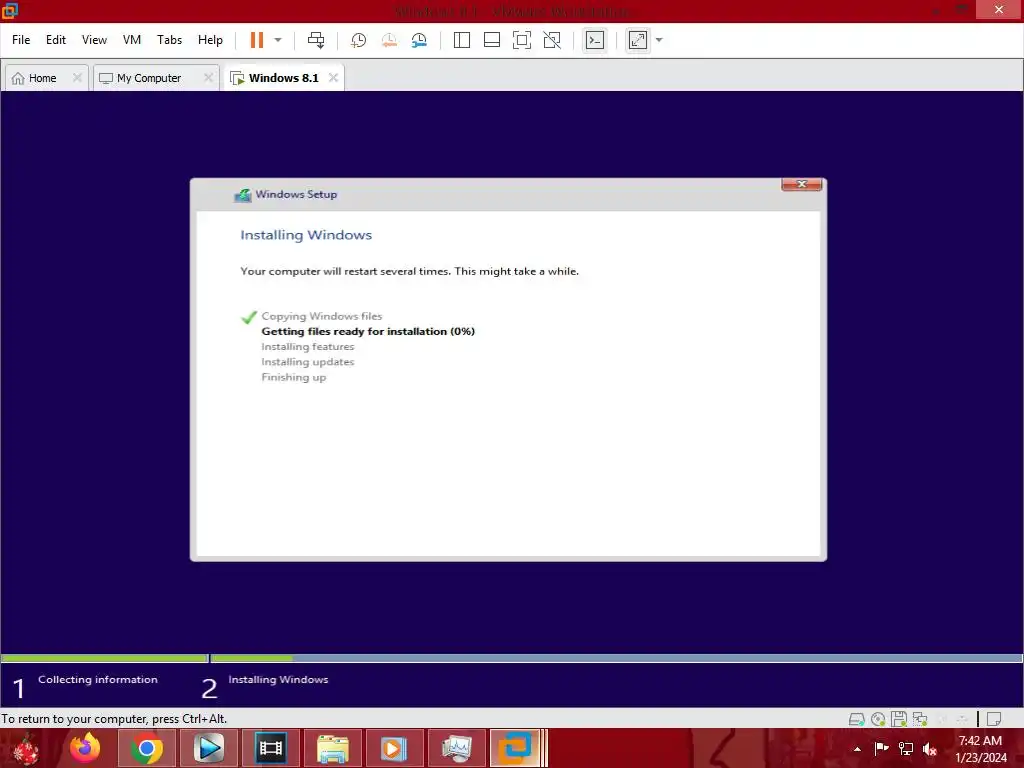This screenshot has height=768, width=1024.
Task: Open the File menu
Action: tap(21, 40)
